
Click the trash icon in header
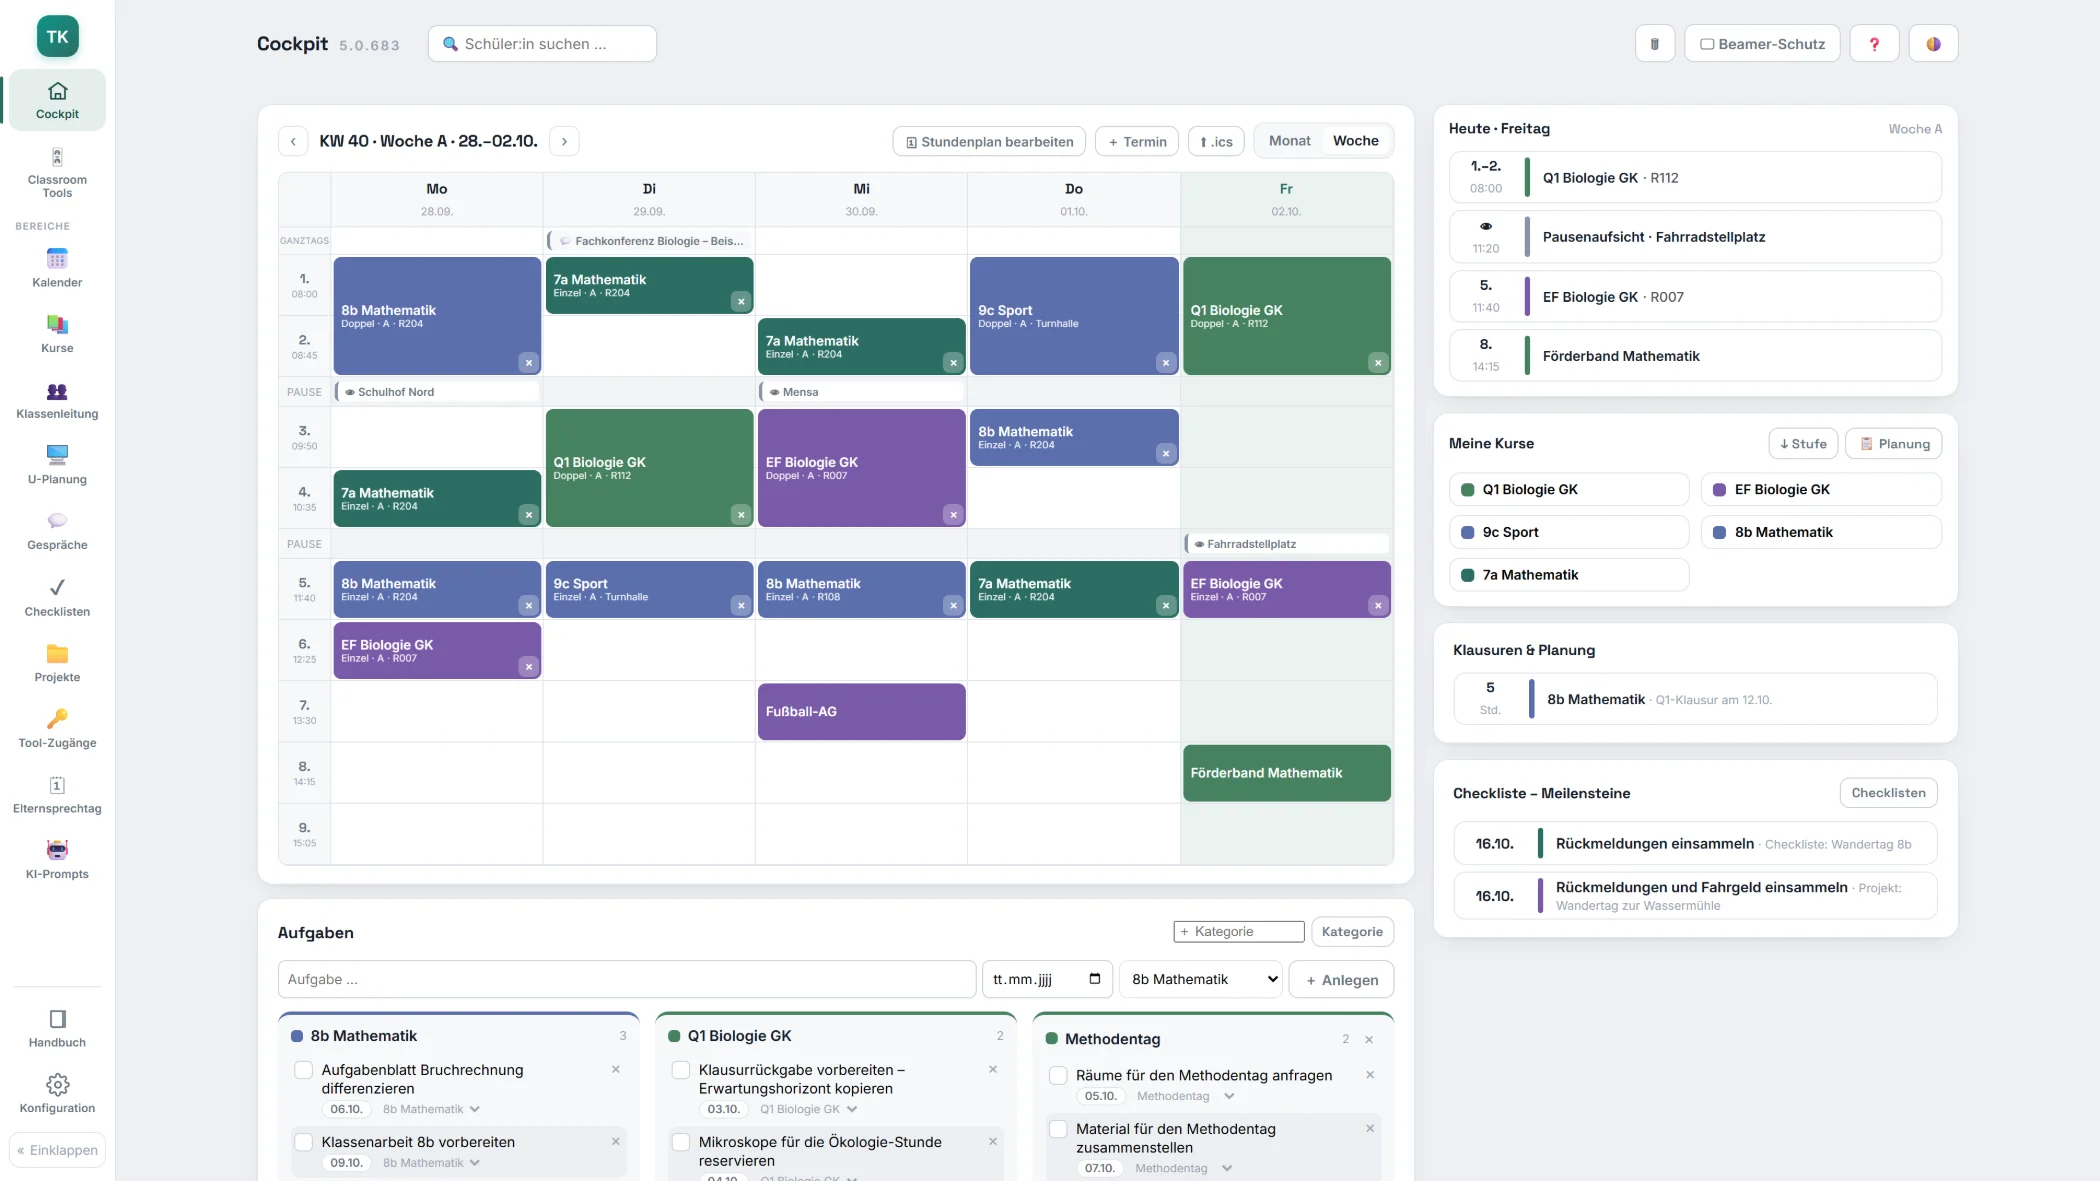click(x=1655, y=44)
